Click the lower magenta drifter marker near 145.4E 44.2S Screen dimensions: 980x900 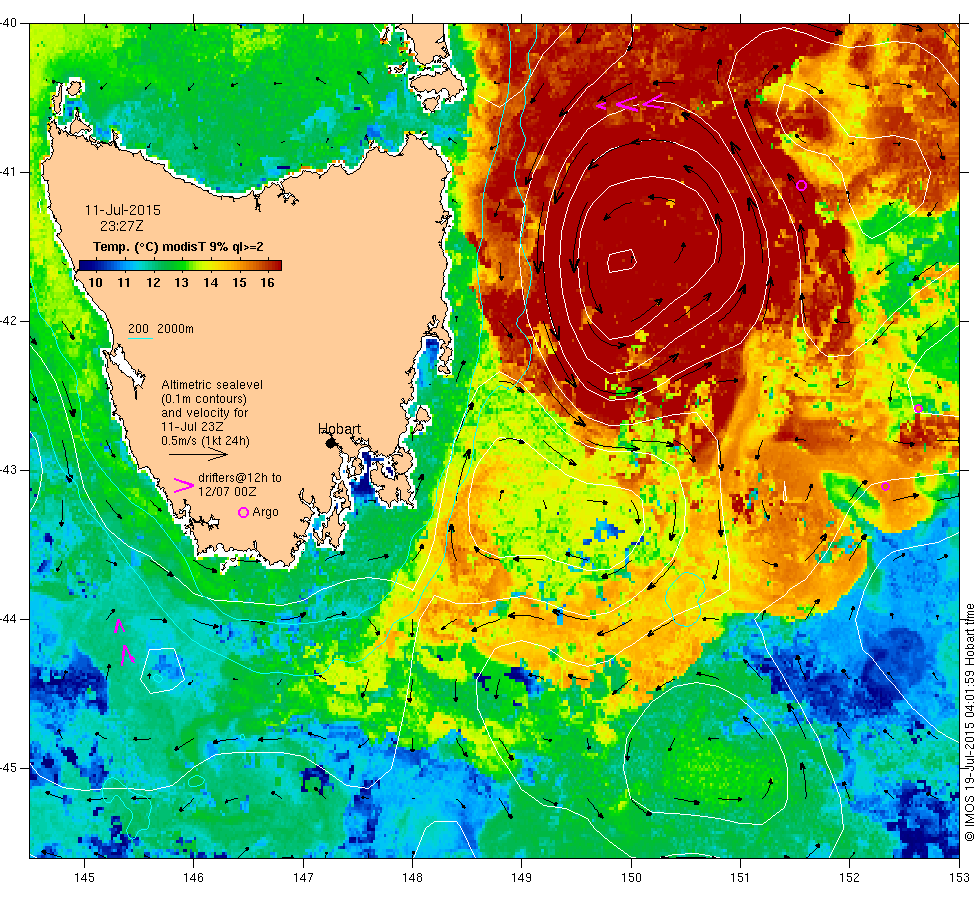(127, 654)
